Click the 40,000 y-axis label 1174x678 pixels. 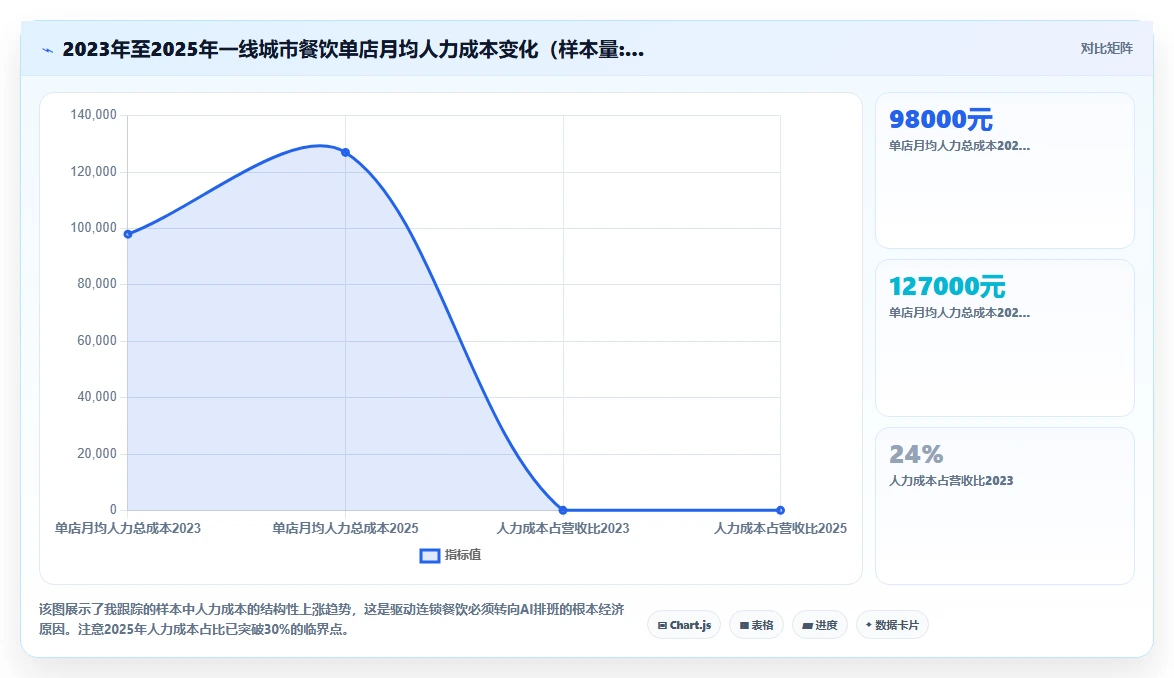(x=97, y=397)
